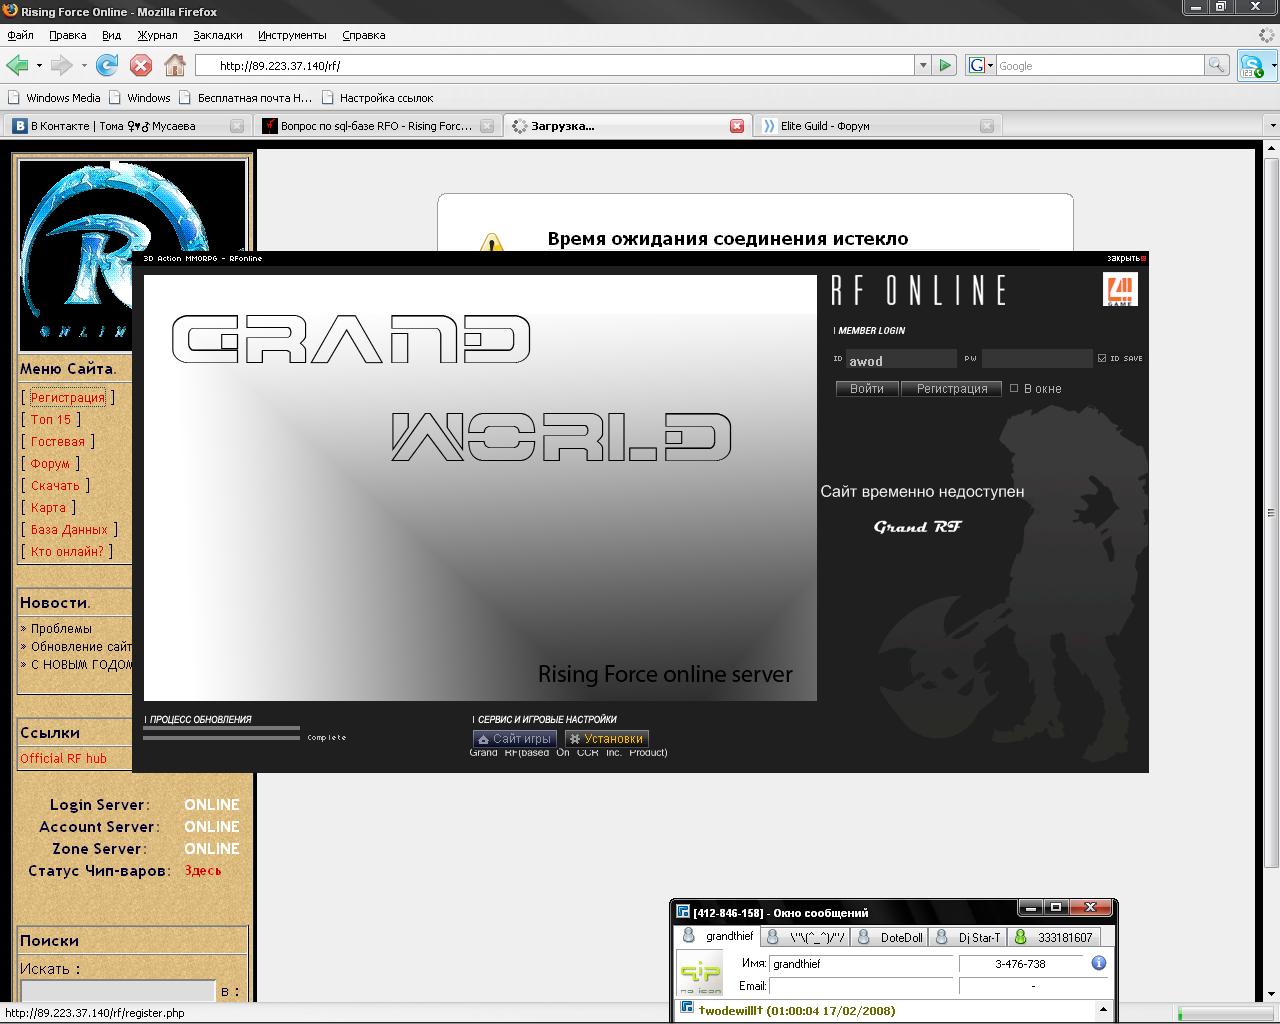Click the magnifier search button
Viewport: 1280px width, 1024px height.
[1216, 65]
